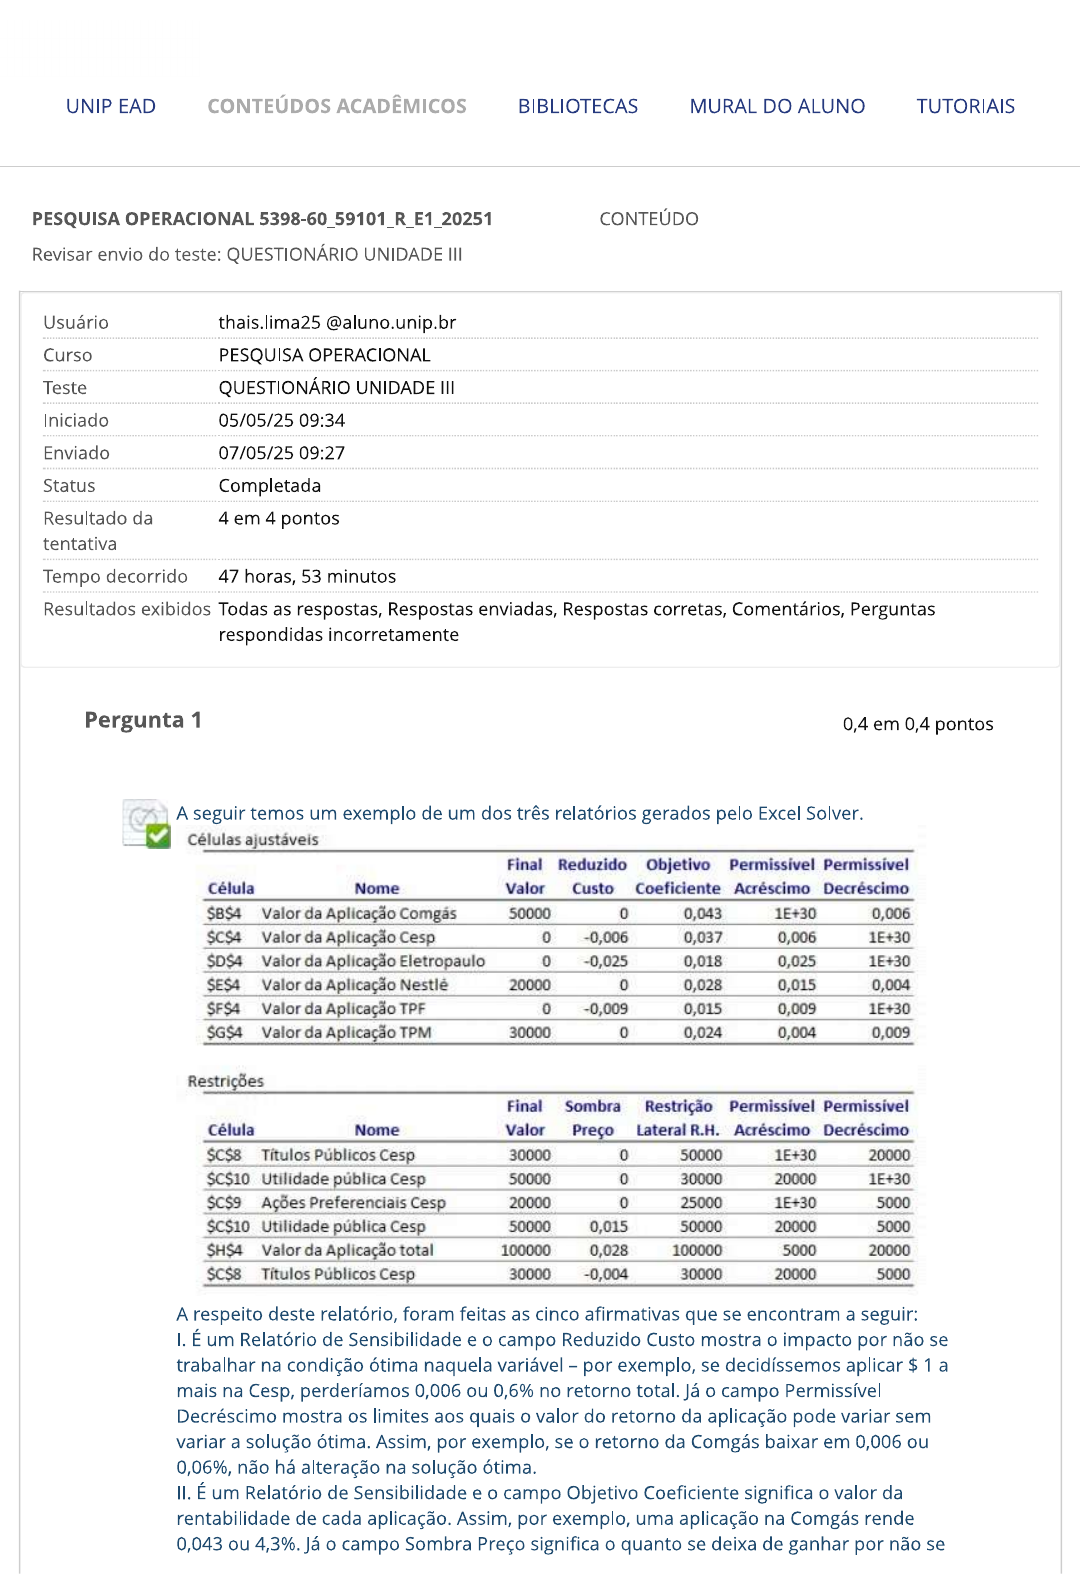This screenshot has height=1574, width=1080.
Task: Click the Tempo decorrido value
Action: coord(307,576)
